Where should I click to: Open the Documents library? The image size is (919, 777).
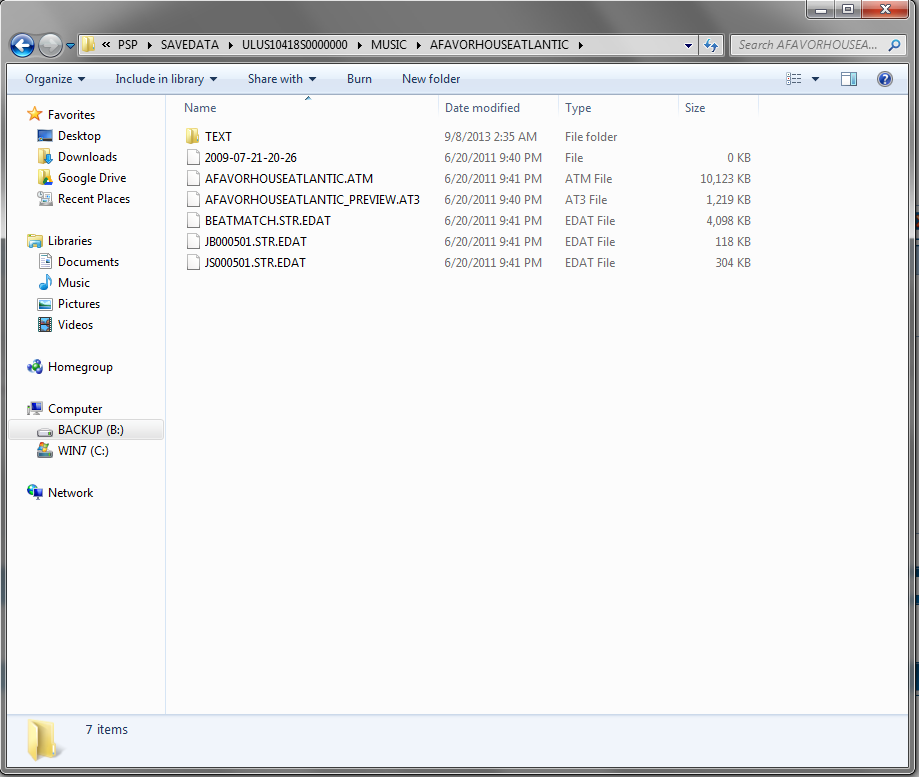[89, 262]
